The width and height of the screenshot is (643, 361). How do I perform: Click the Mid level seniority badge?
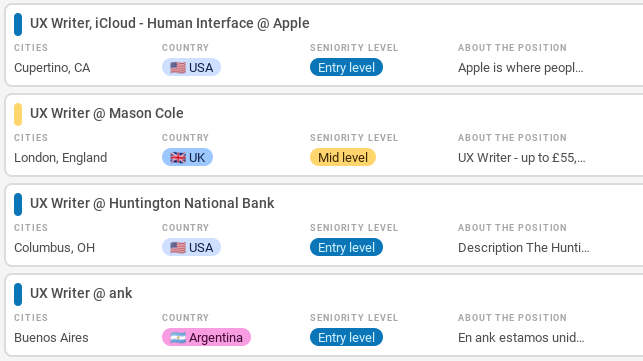point(343,158)
